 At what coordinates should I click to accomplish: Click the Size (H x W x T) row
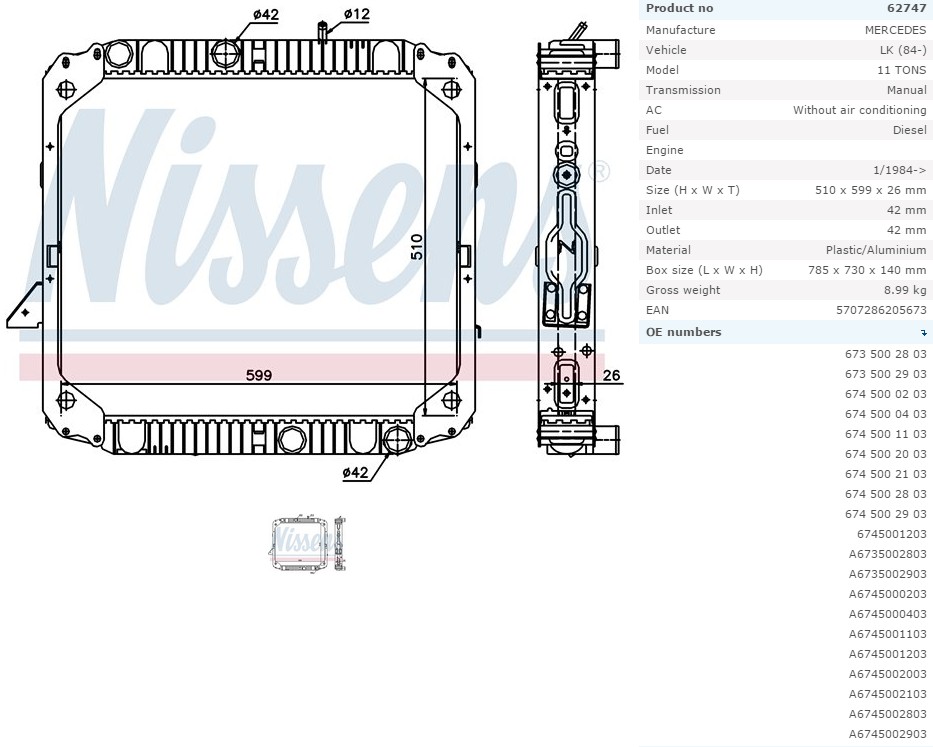785,190
